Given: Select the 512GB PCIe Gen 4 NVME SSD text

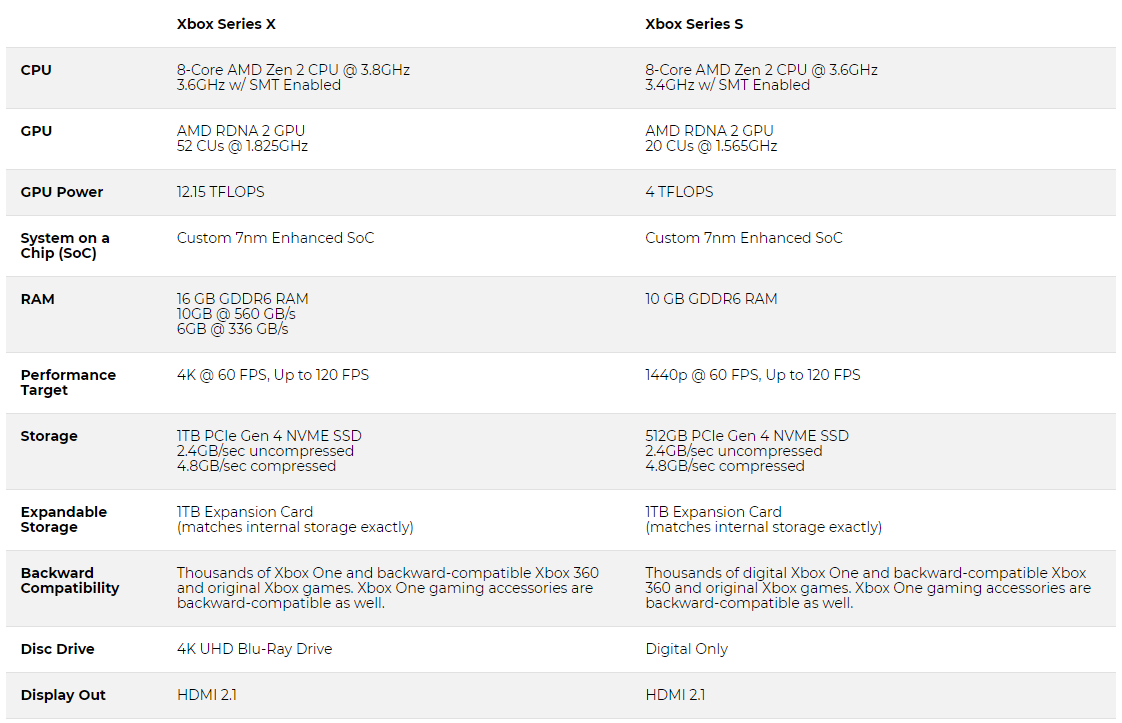Looking at the screenshot, I should point(747,436).
